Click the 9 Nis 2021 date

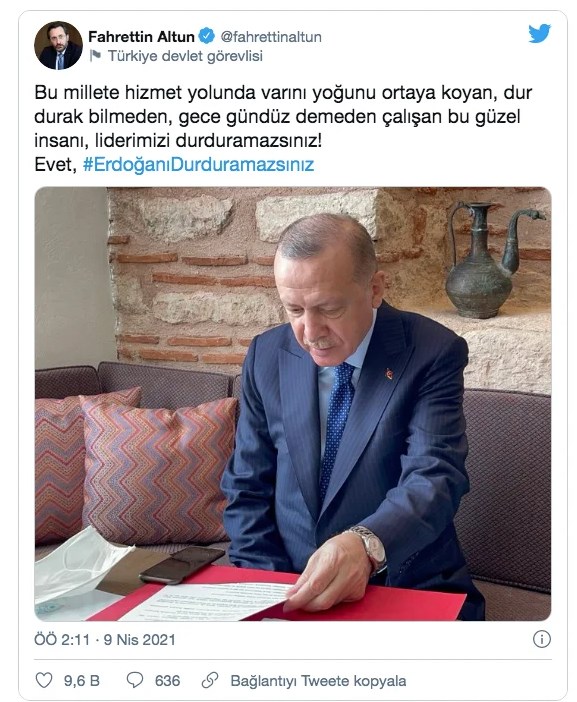(139, 639)
